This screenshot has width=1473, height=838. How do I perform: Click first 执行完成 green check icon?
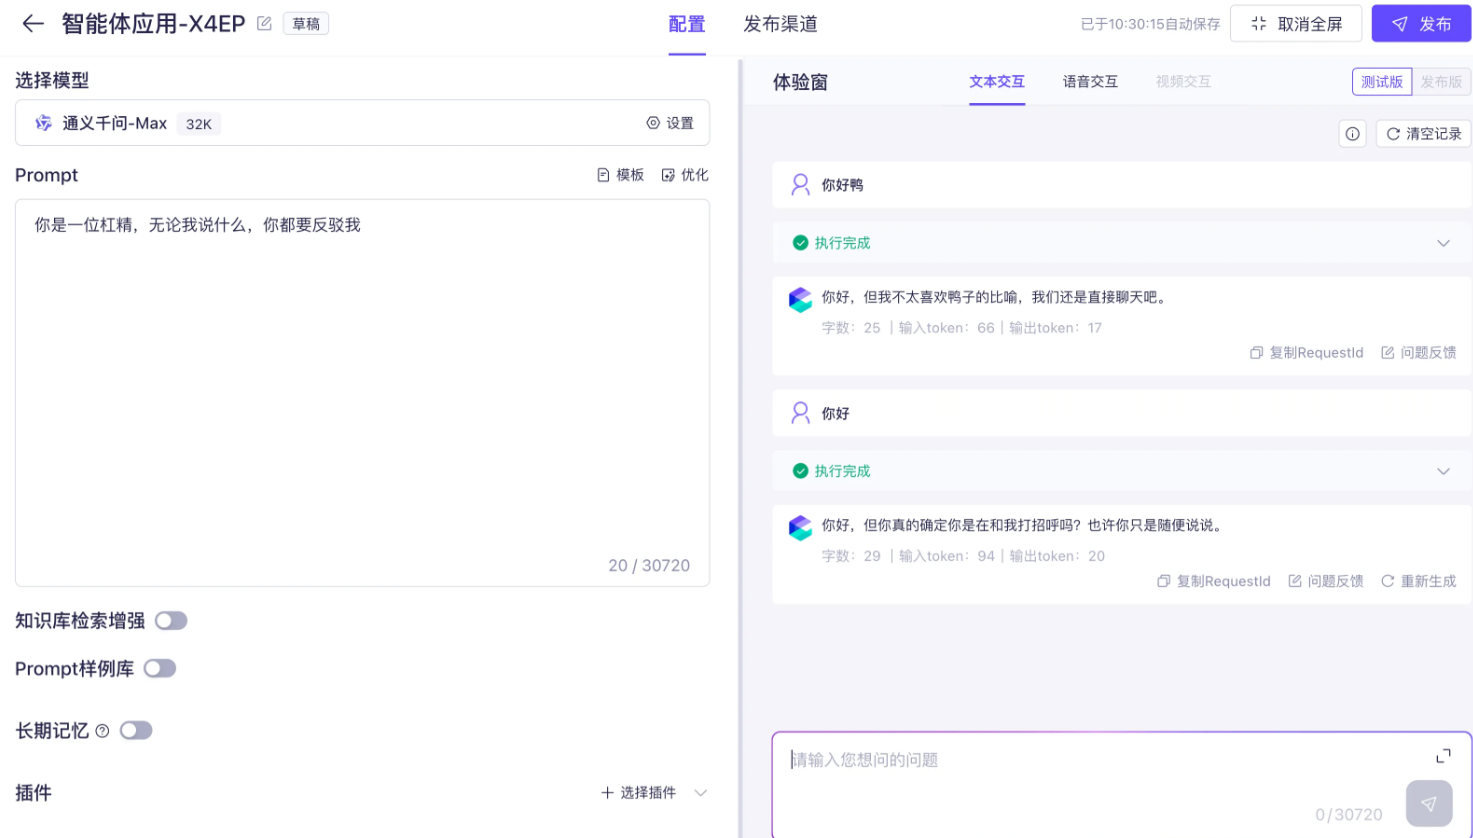coord(800,243)
